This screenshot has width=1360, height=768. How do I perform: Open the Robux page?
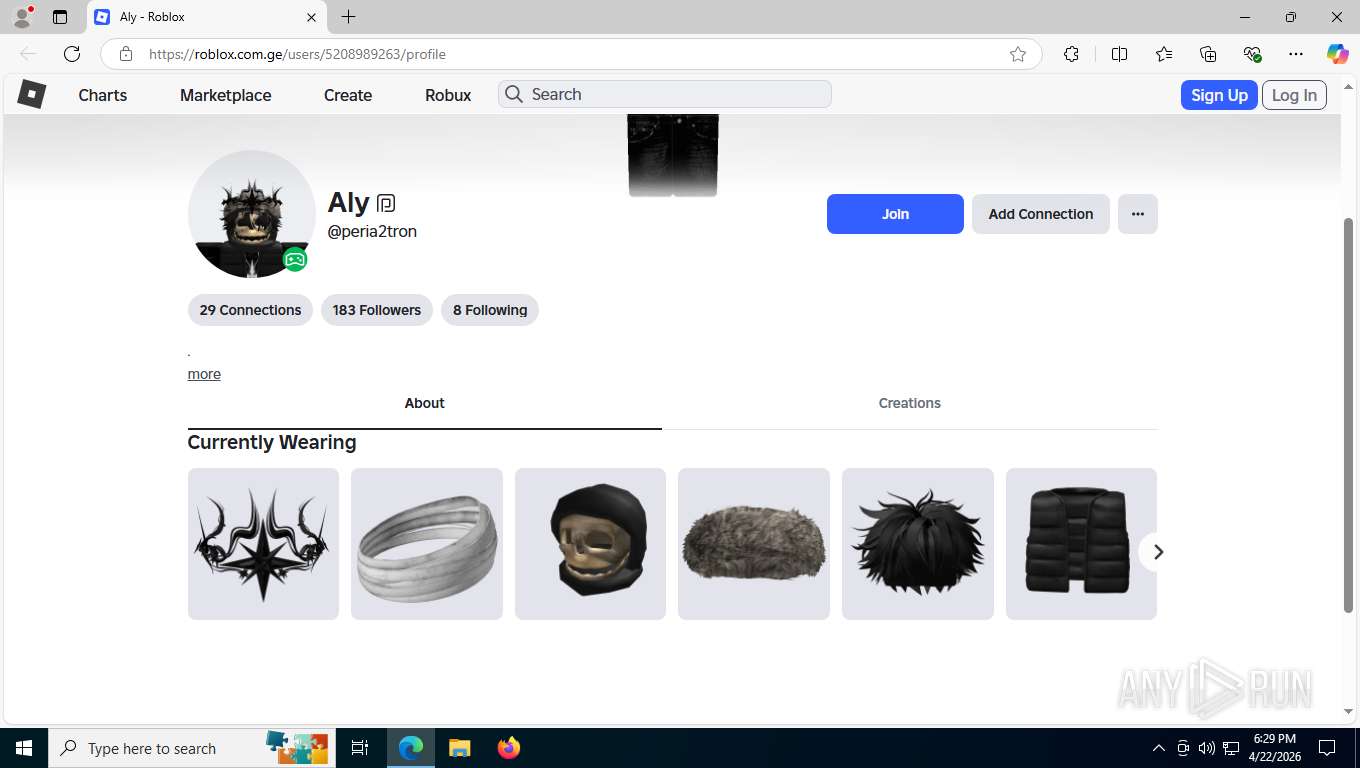[448, 95]
